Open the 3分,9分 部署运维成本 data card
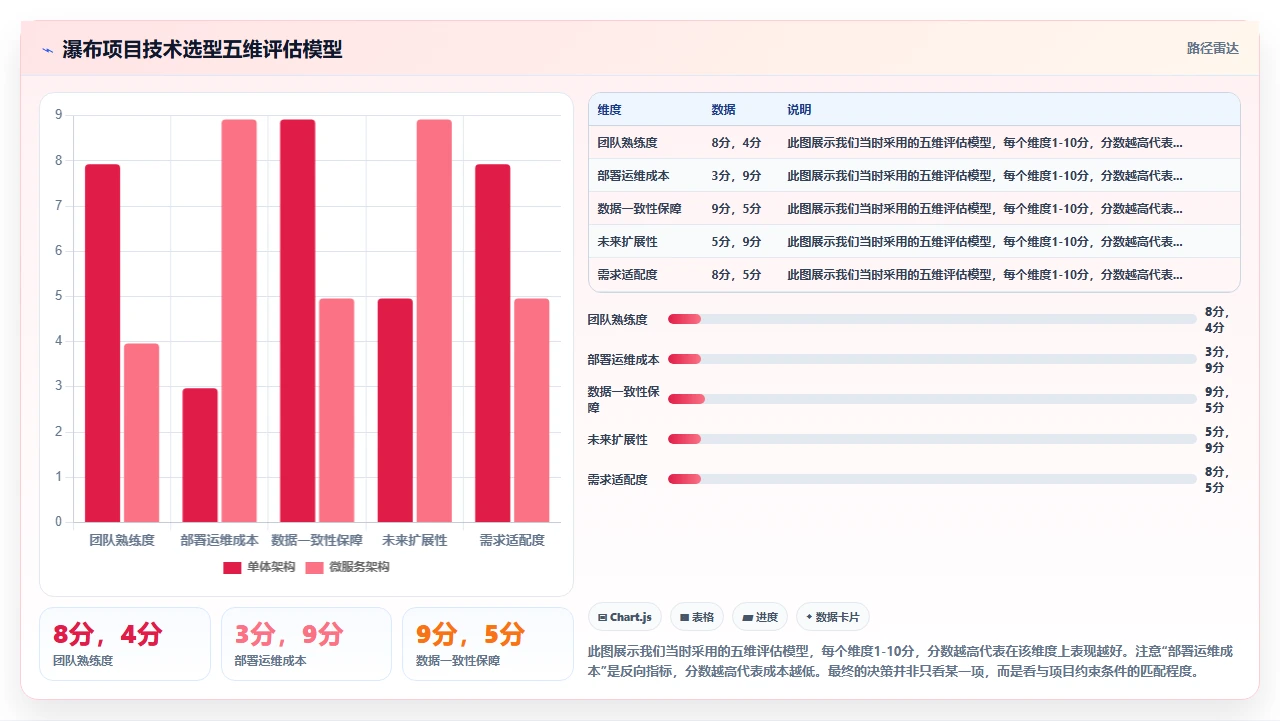This screenshot has width=1280, height=721. (306, 644)
